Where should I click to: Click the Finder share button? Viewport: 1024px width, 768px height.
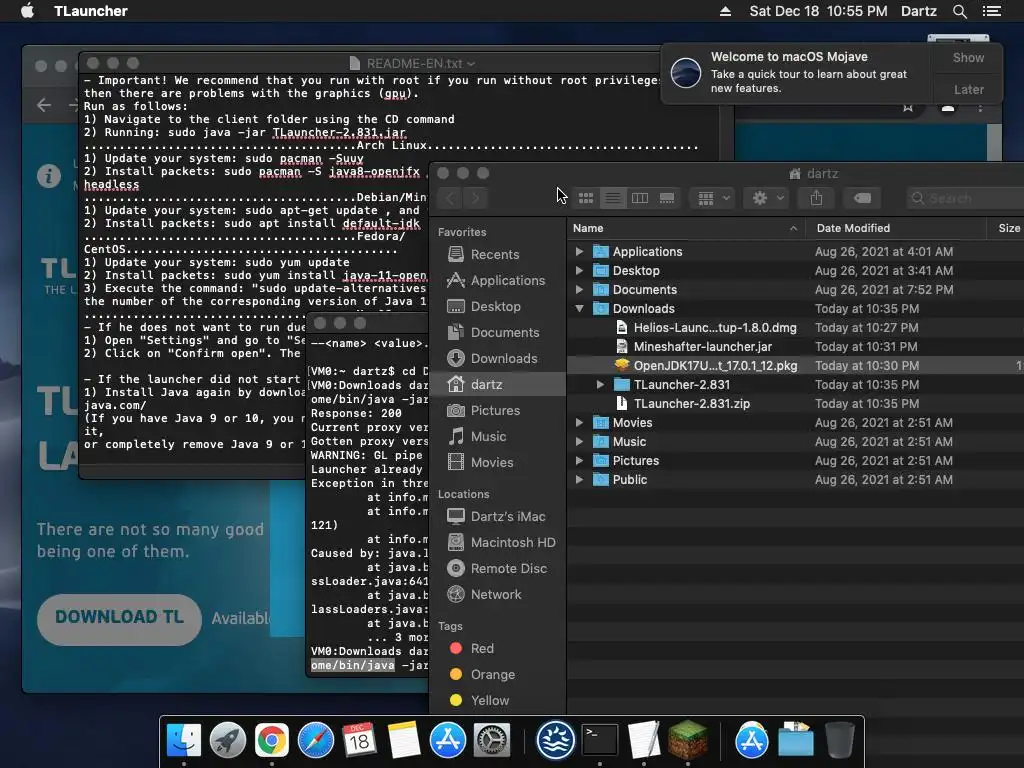coord(816,198)
